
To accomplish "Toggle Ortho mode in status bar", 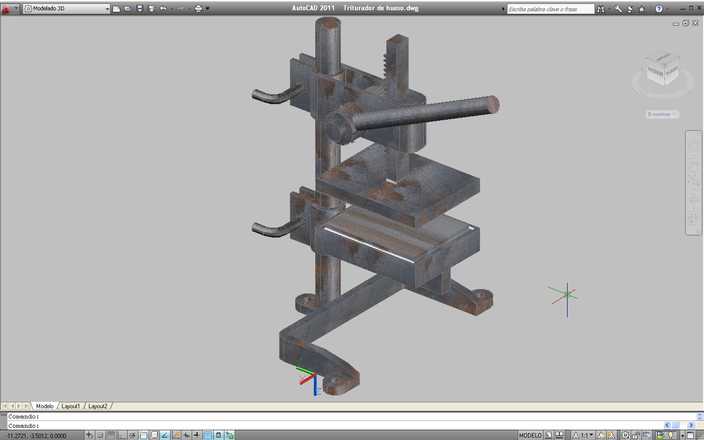I will [122, 436].
